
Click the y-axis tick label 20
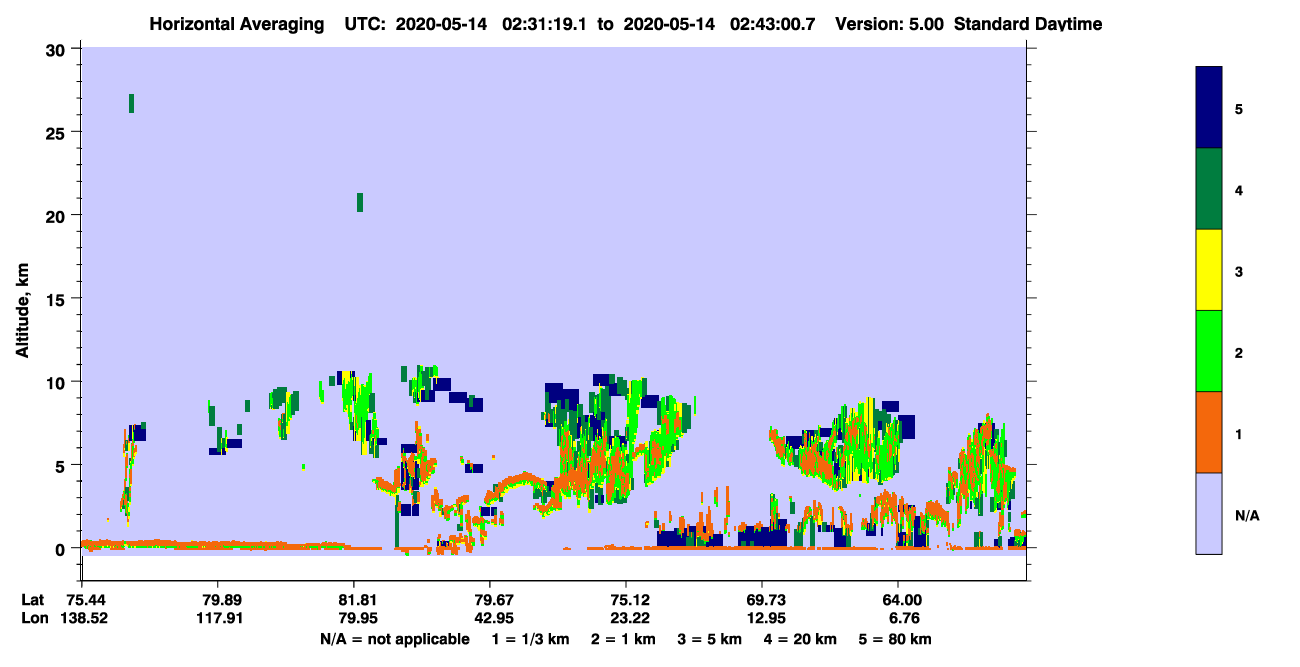[x=58, y=215]
